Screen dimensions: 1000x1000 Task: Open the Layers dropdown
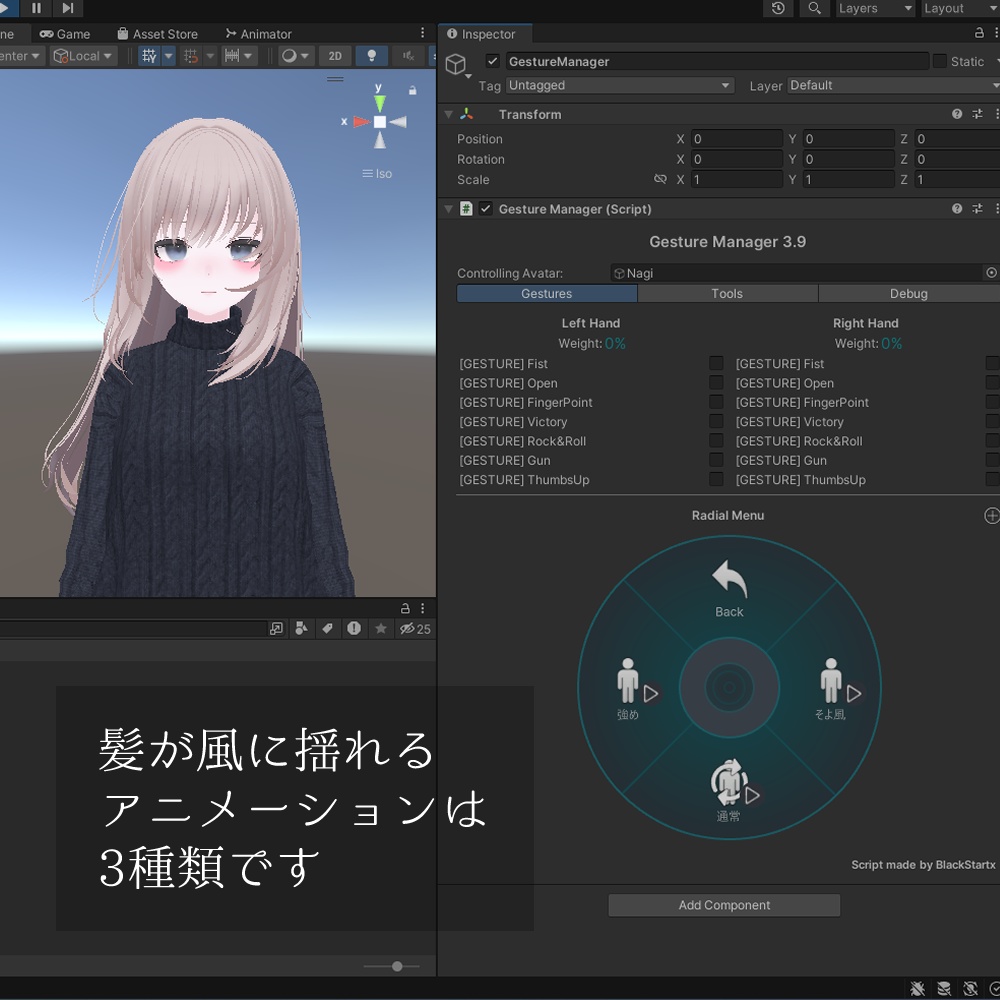876,8
